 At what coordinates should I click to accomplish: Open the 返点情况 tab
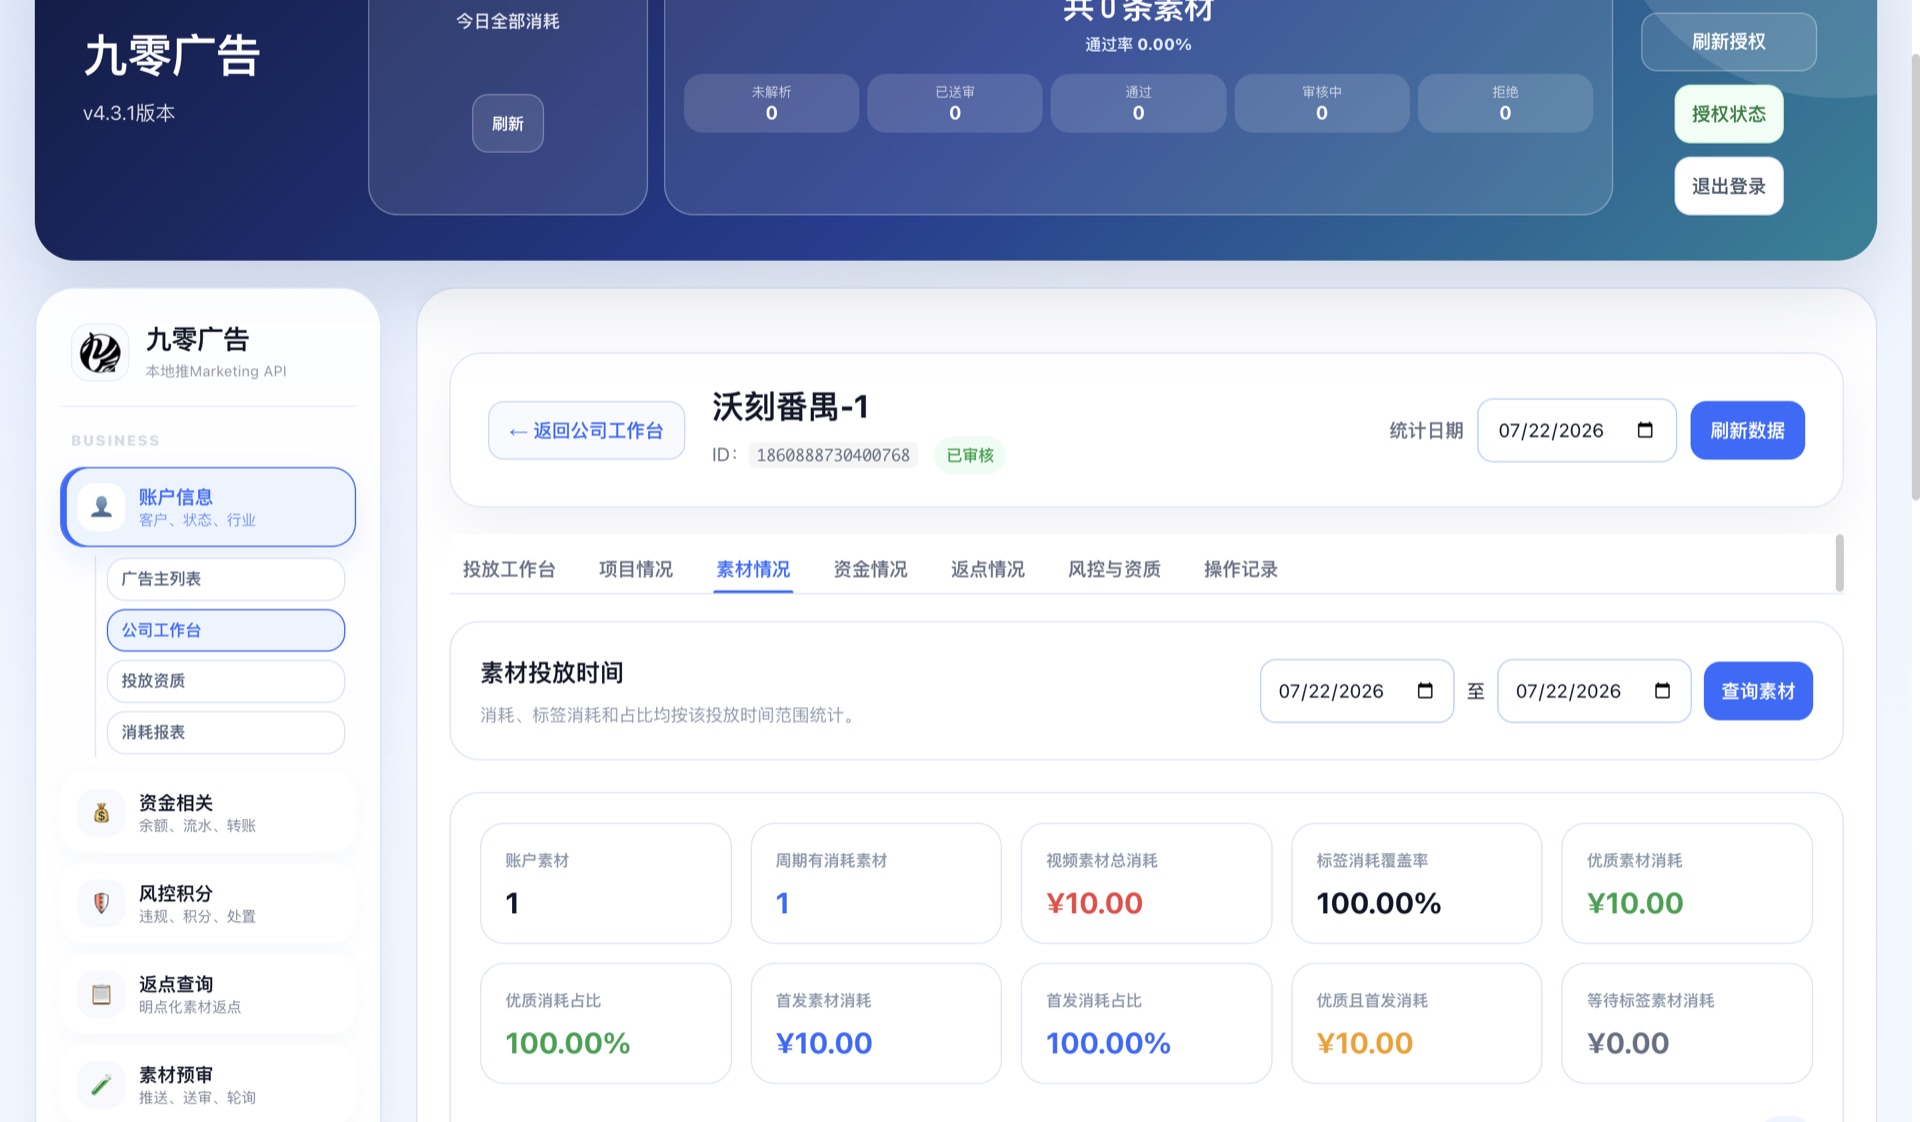click(x=987, y=569)
